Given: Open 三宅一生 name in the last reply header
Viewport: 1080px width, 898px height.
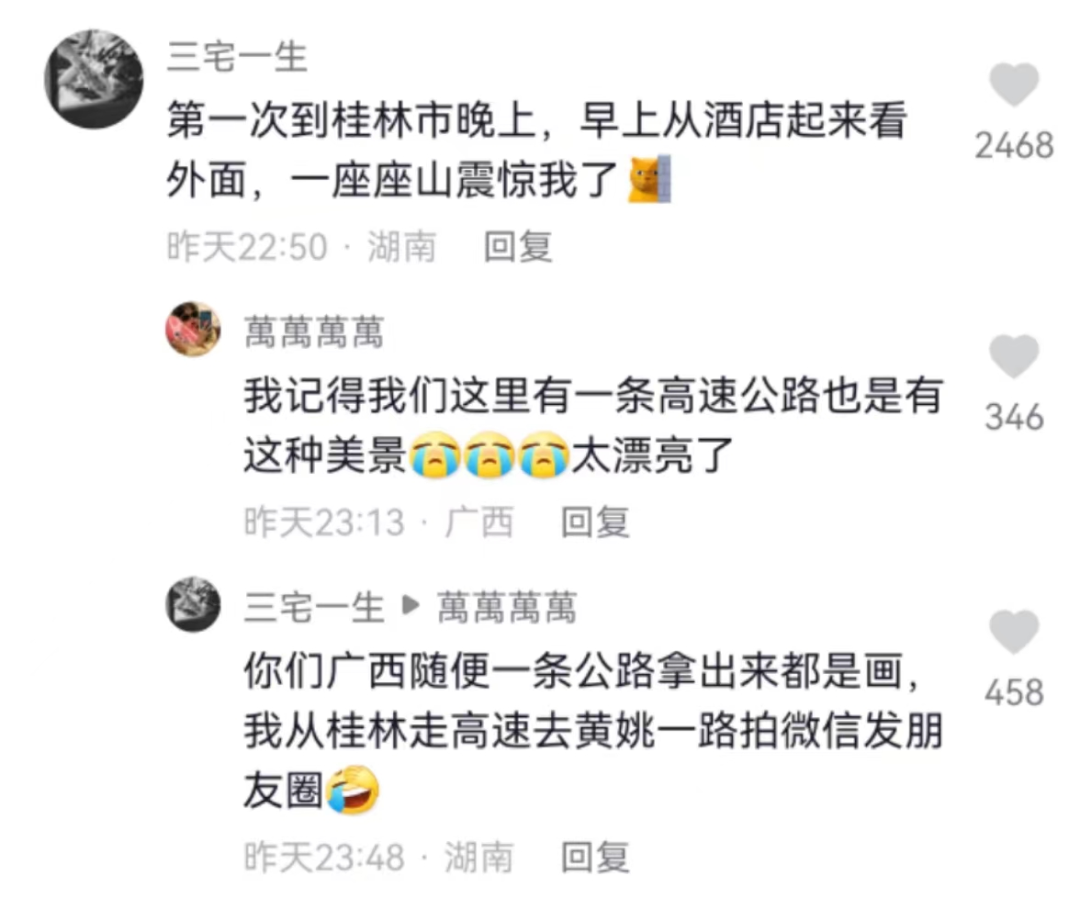Looking at the screenshot, I should pyautogui.click(x=314, y=607).
